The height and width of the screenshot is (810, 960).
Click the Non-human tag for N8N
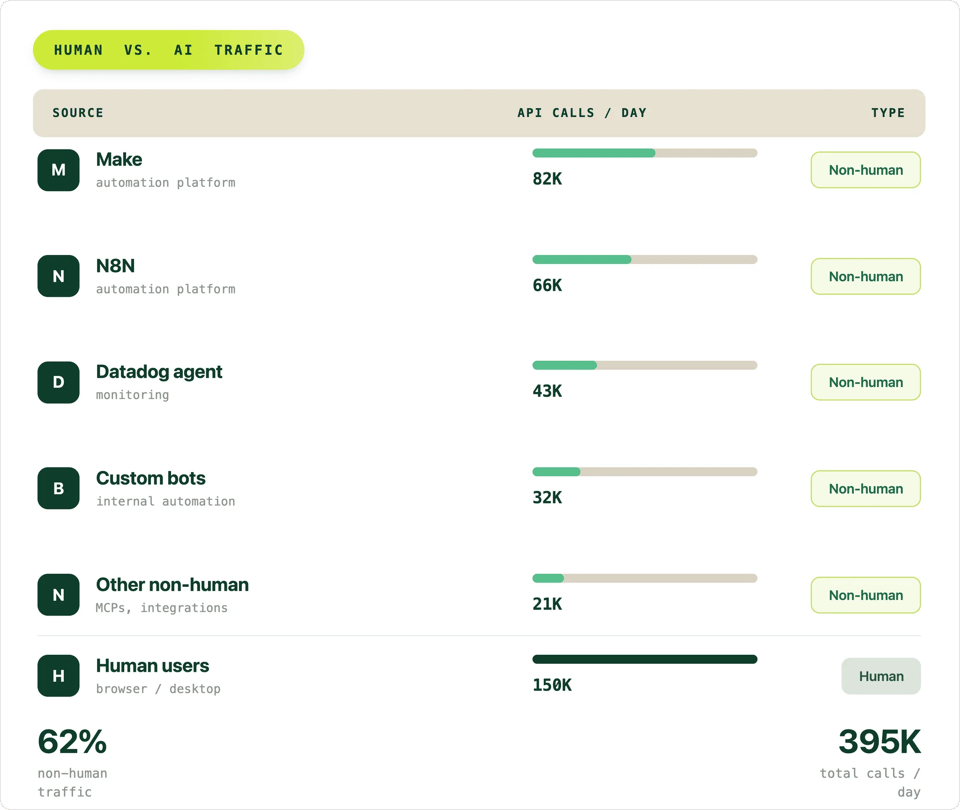tap(866, 276)
